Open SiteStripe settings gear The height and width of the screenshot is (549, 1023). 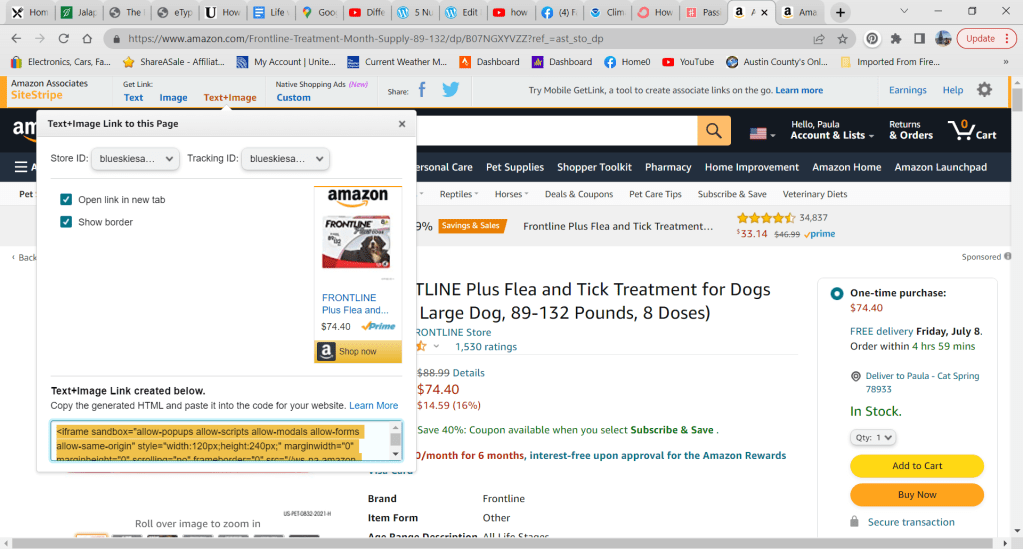(984, 90)
